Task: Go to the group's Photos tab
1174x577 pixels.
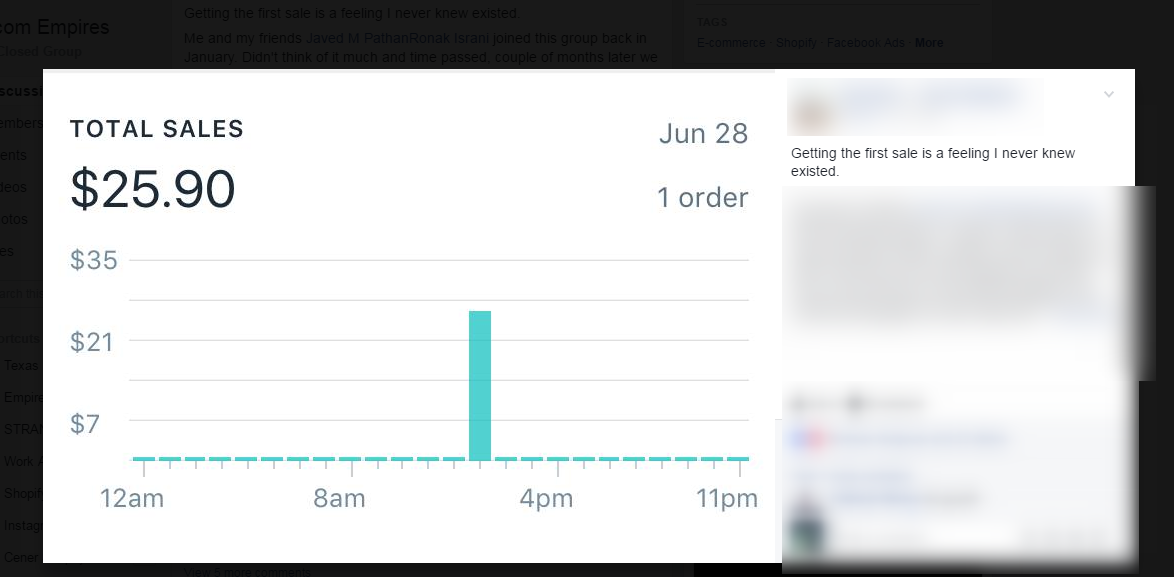Action: [14, 219]
